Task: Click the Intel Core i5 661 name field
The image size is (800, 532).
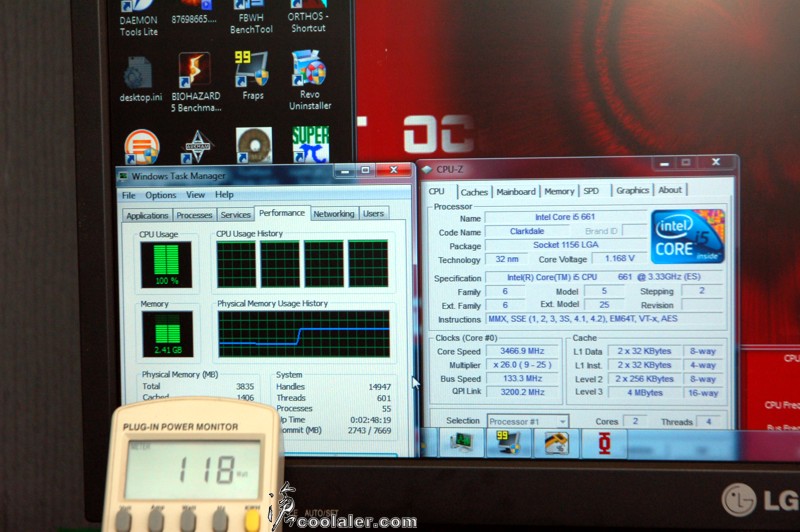Action: 565,217
